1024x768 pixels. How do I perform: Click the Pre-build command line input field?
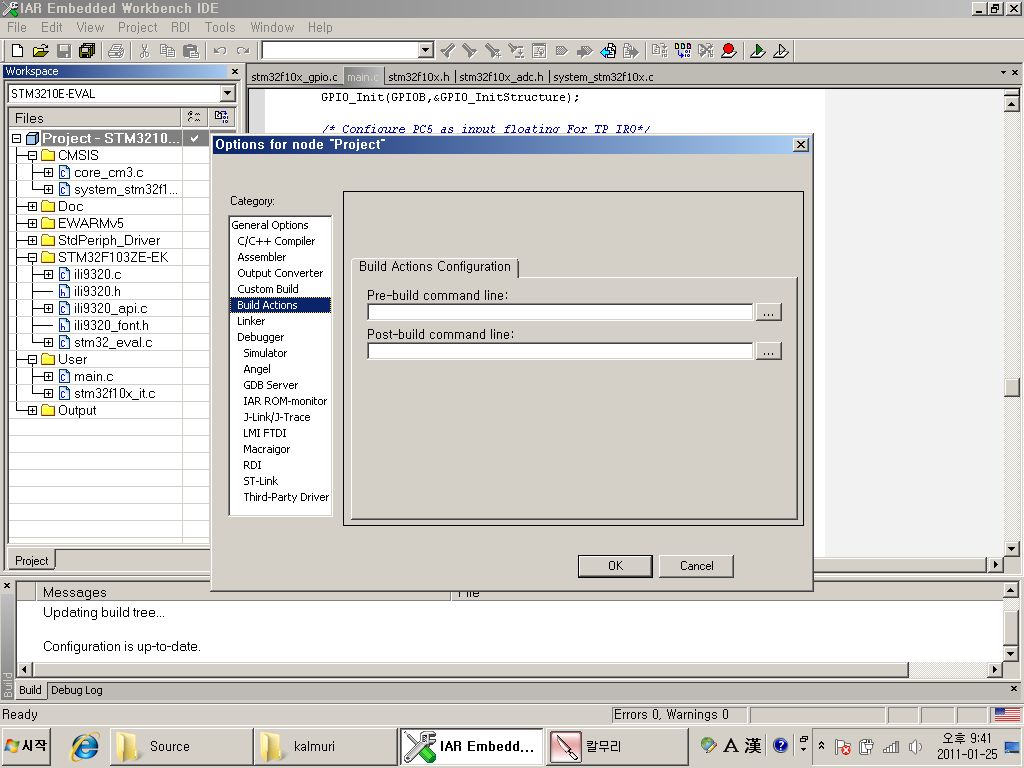tap(560, 313)
